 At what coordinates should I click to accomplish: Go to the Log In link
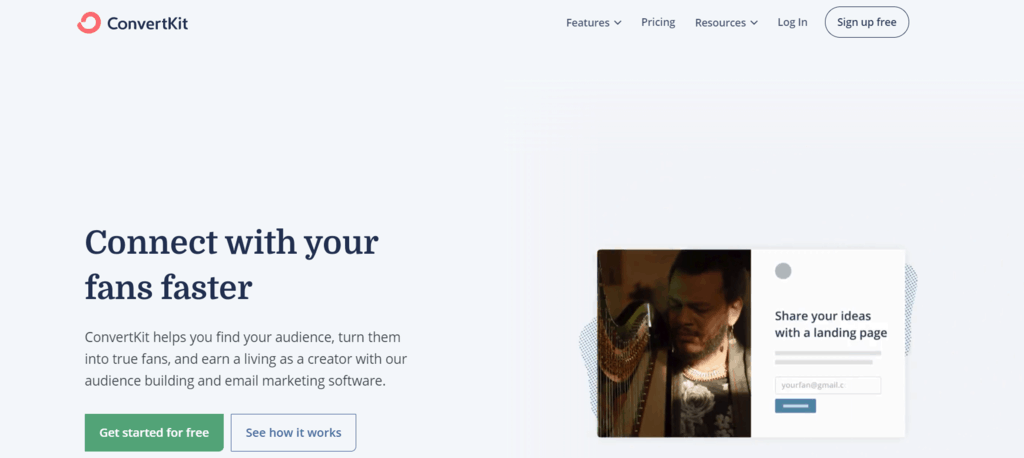click(x=792, y=22)
